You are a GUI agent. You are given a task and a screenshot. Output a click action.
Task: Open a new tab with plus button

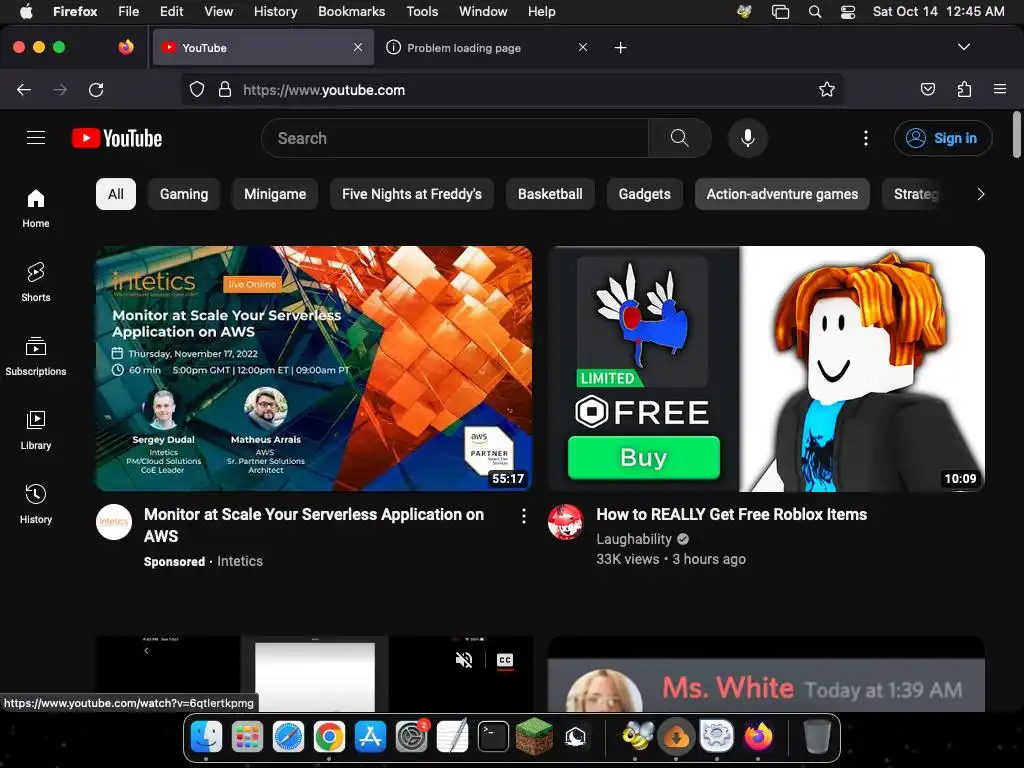tap(620, 48)
